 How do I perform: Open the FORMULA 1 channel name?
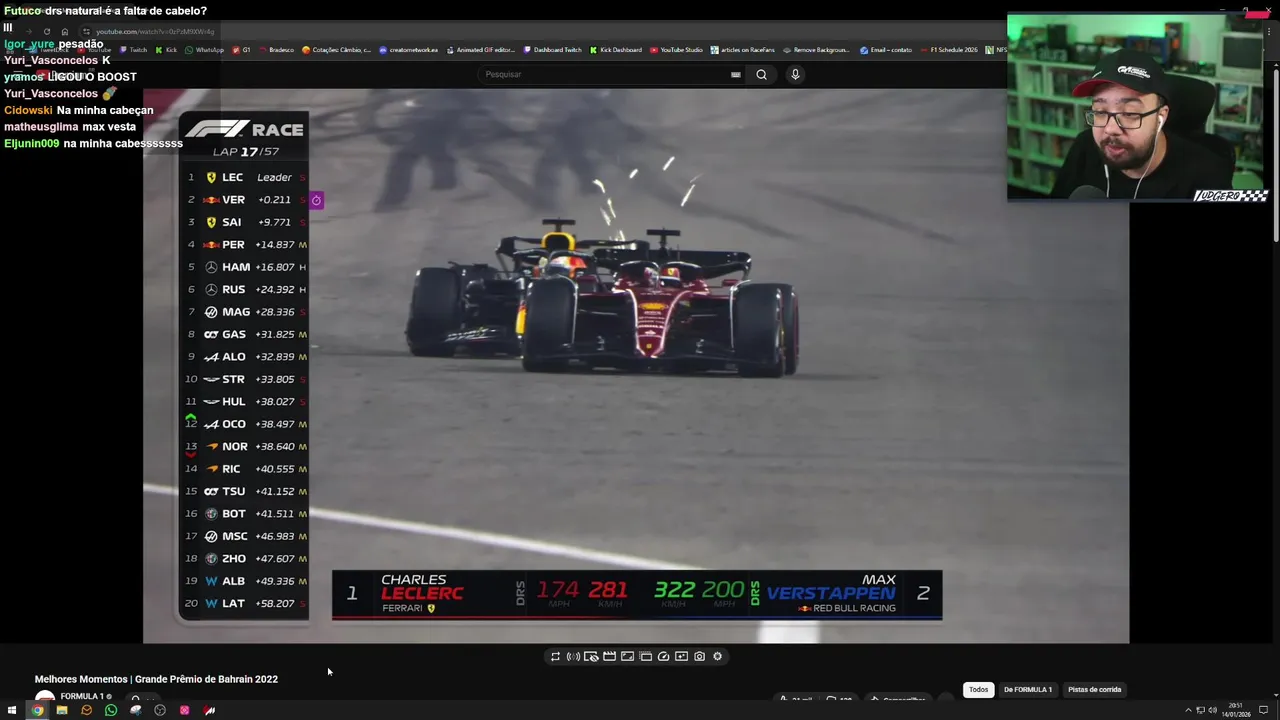point(82,696)
